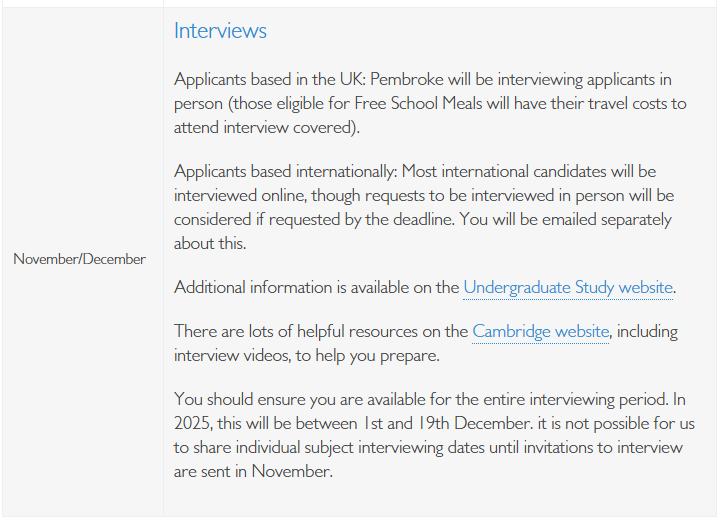718x517 pixels.
Task: Follow the Cambridge website link
Action: (540, 331)
